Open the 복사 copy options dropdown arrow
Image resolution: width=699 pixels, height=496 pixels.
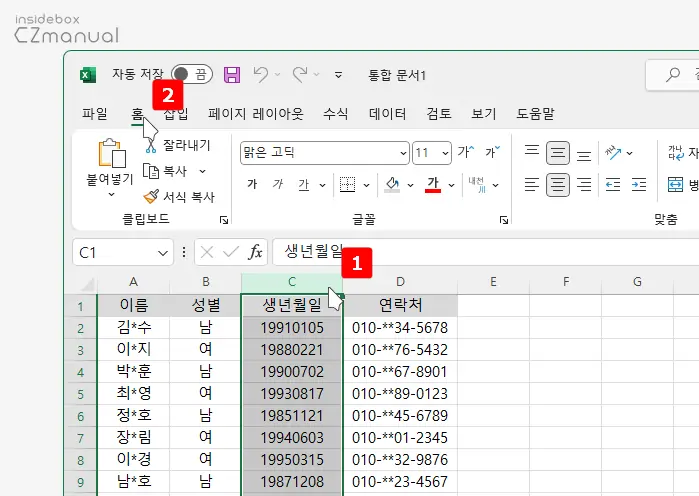coord(202,171)
